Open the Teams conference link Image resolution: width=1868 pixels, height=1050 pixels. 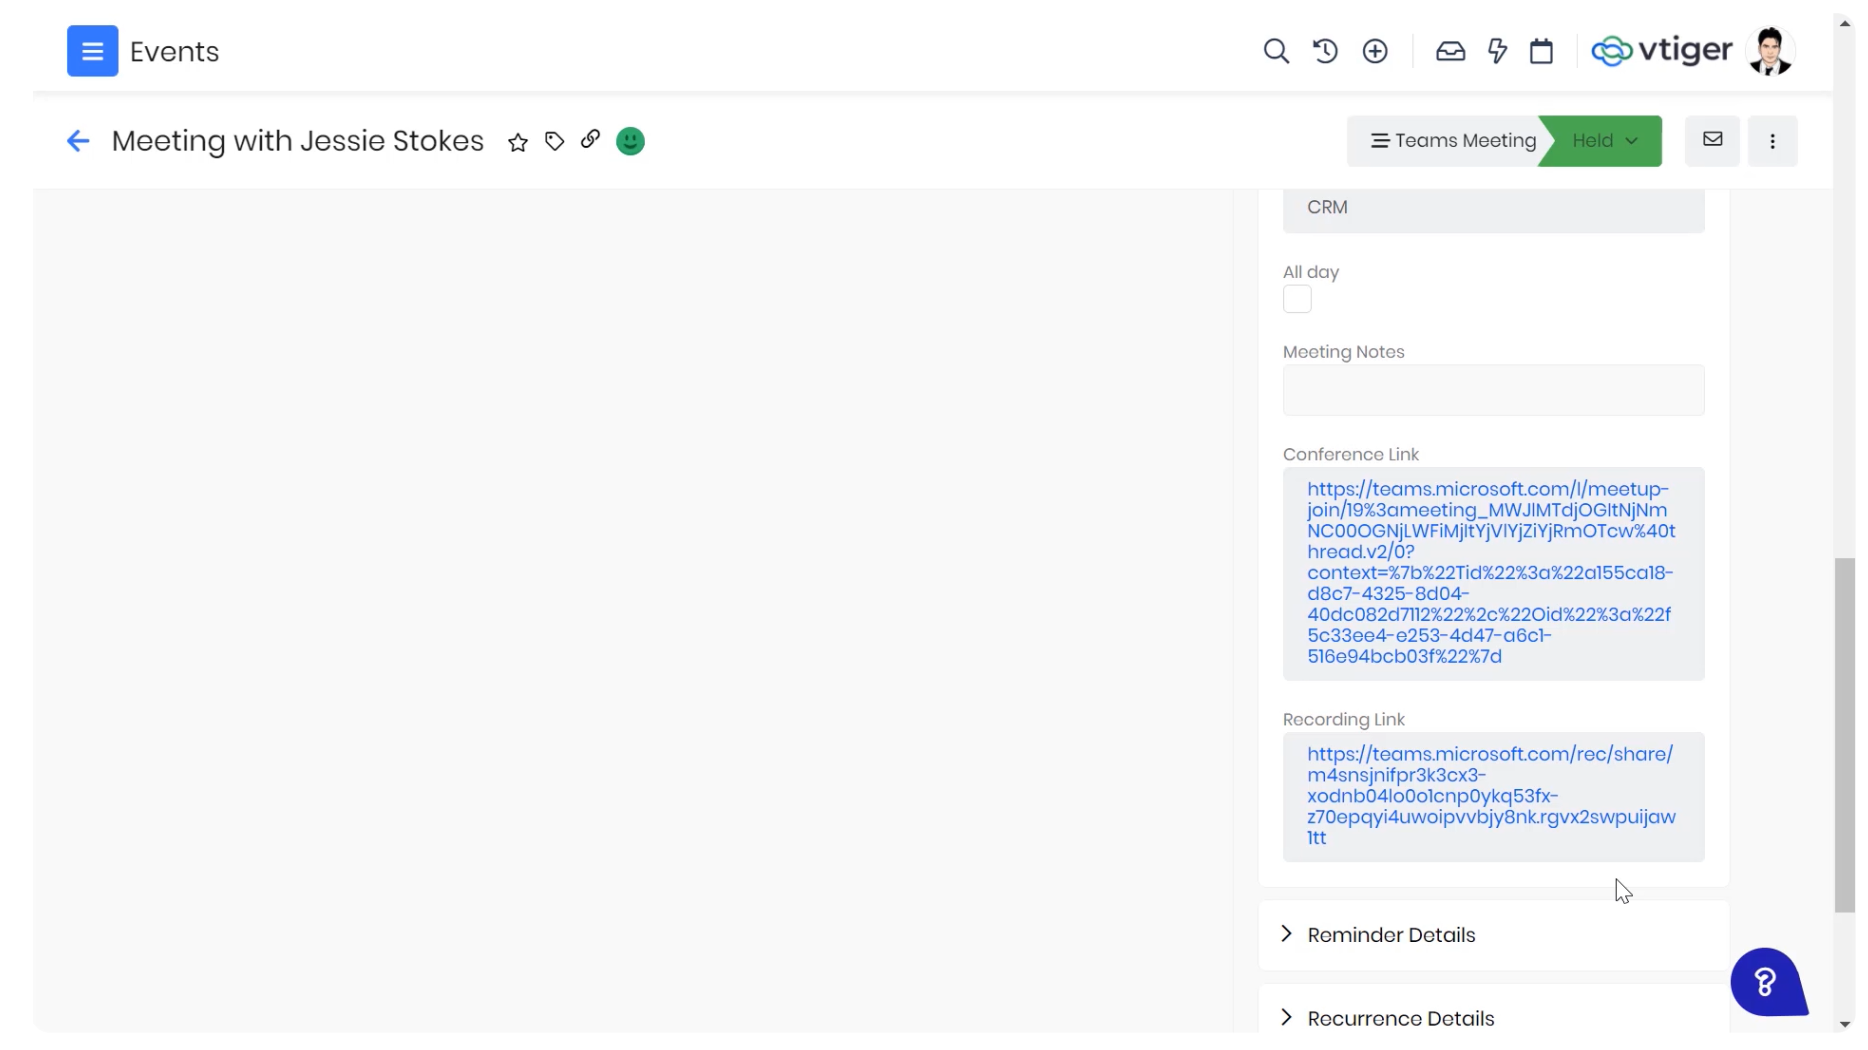pos(1490,573)
